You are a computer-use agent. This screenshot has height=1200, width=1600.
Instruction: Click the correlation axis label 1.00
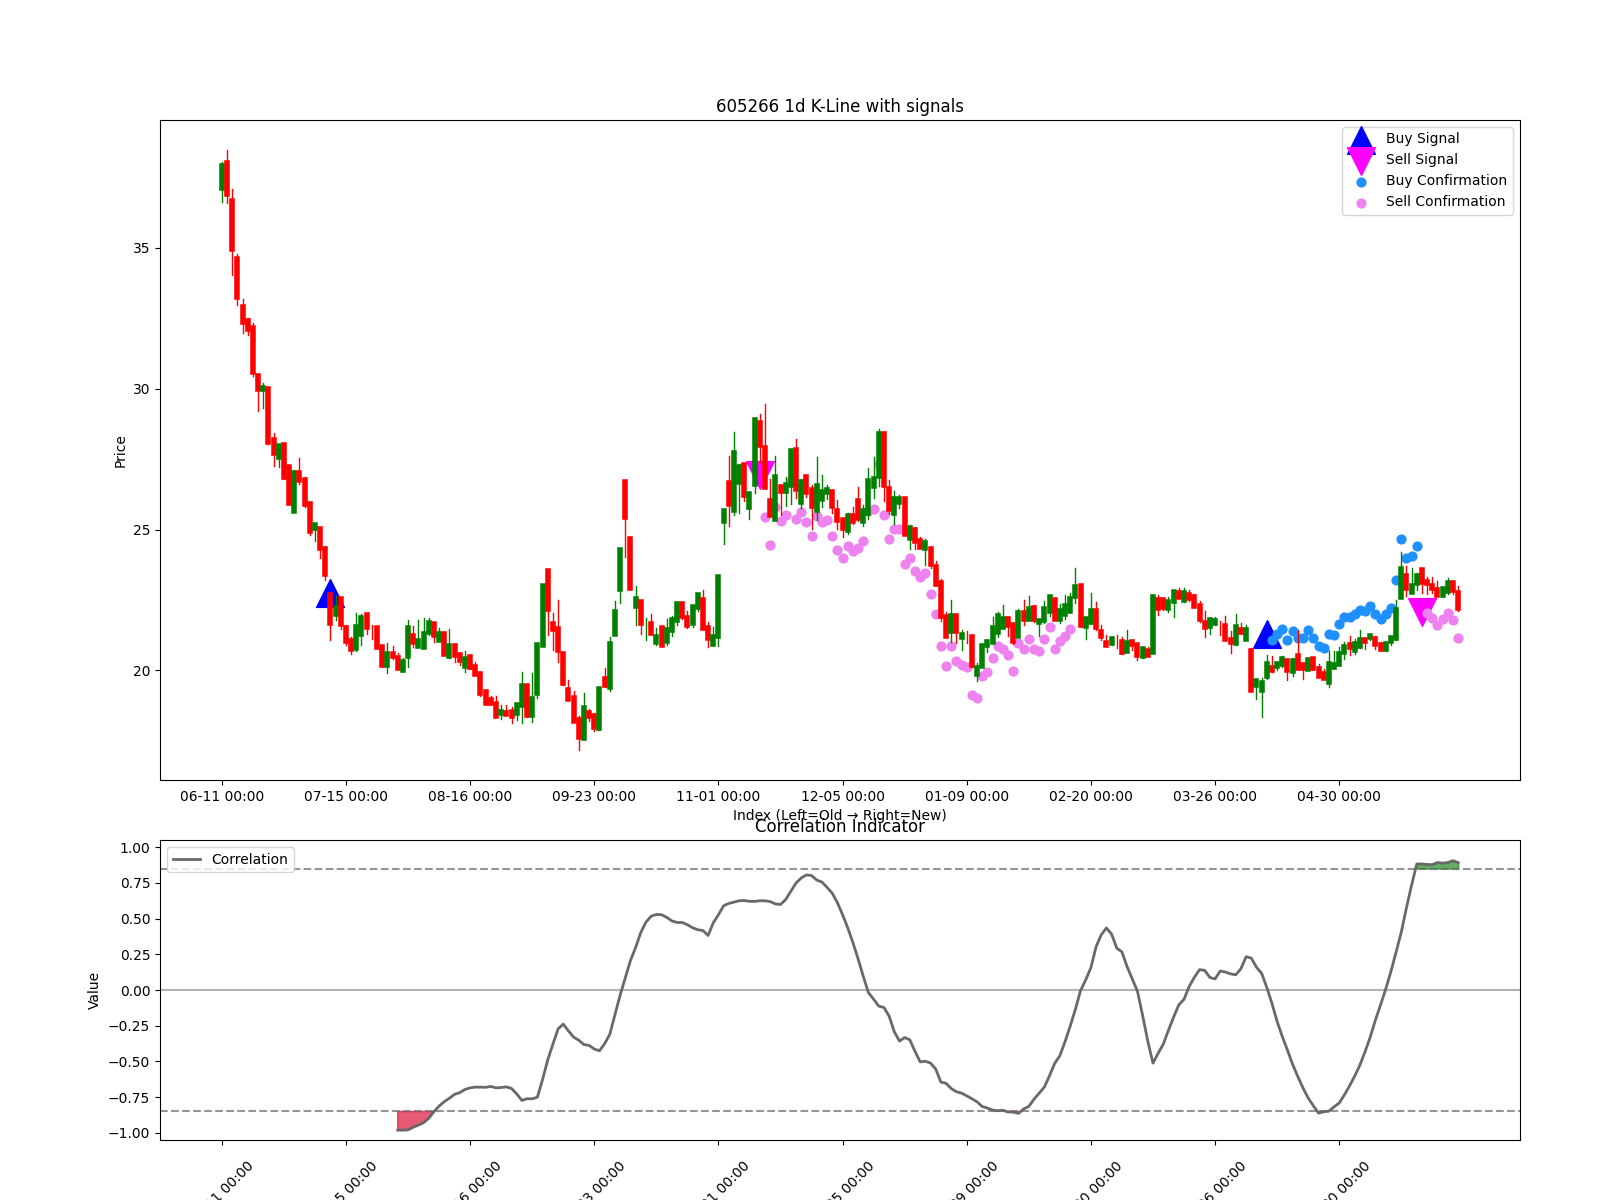pos(134,848)
